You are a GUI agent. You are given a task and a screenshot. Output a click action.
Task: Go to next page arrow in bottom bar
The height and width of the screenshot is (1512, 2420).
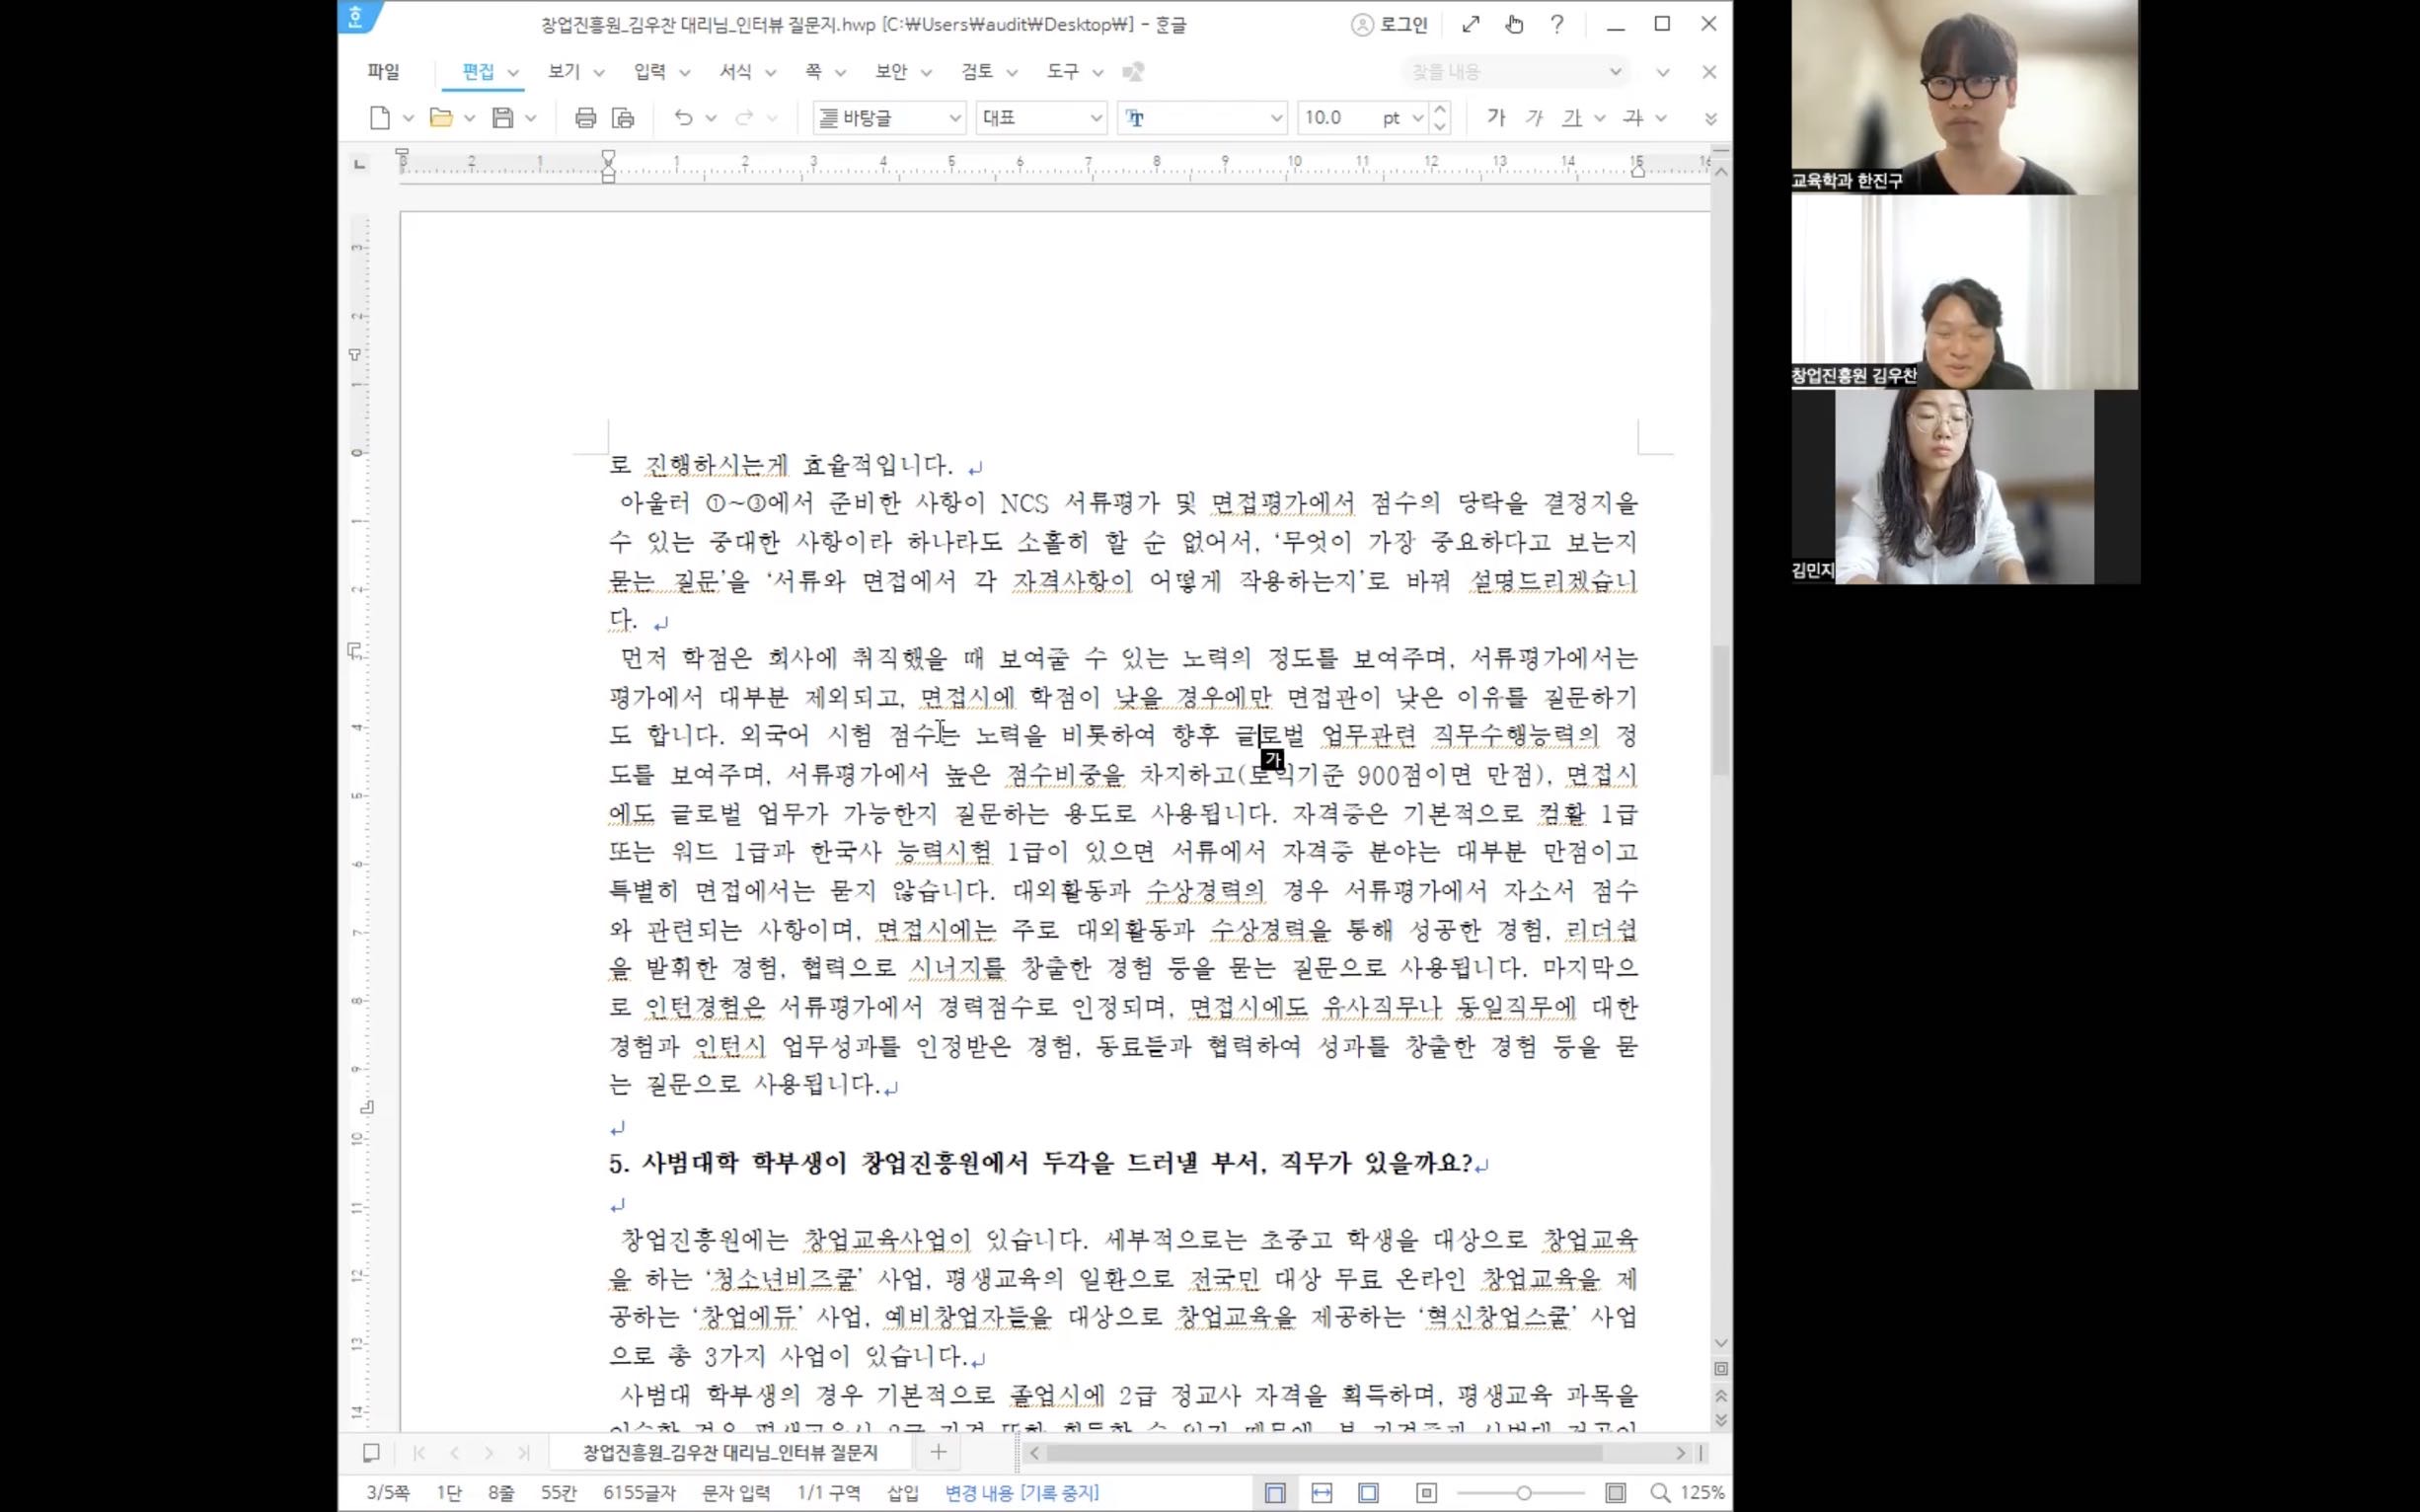click(x=489, y=1453)
